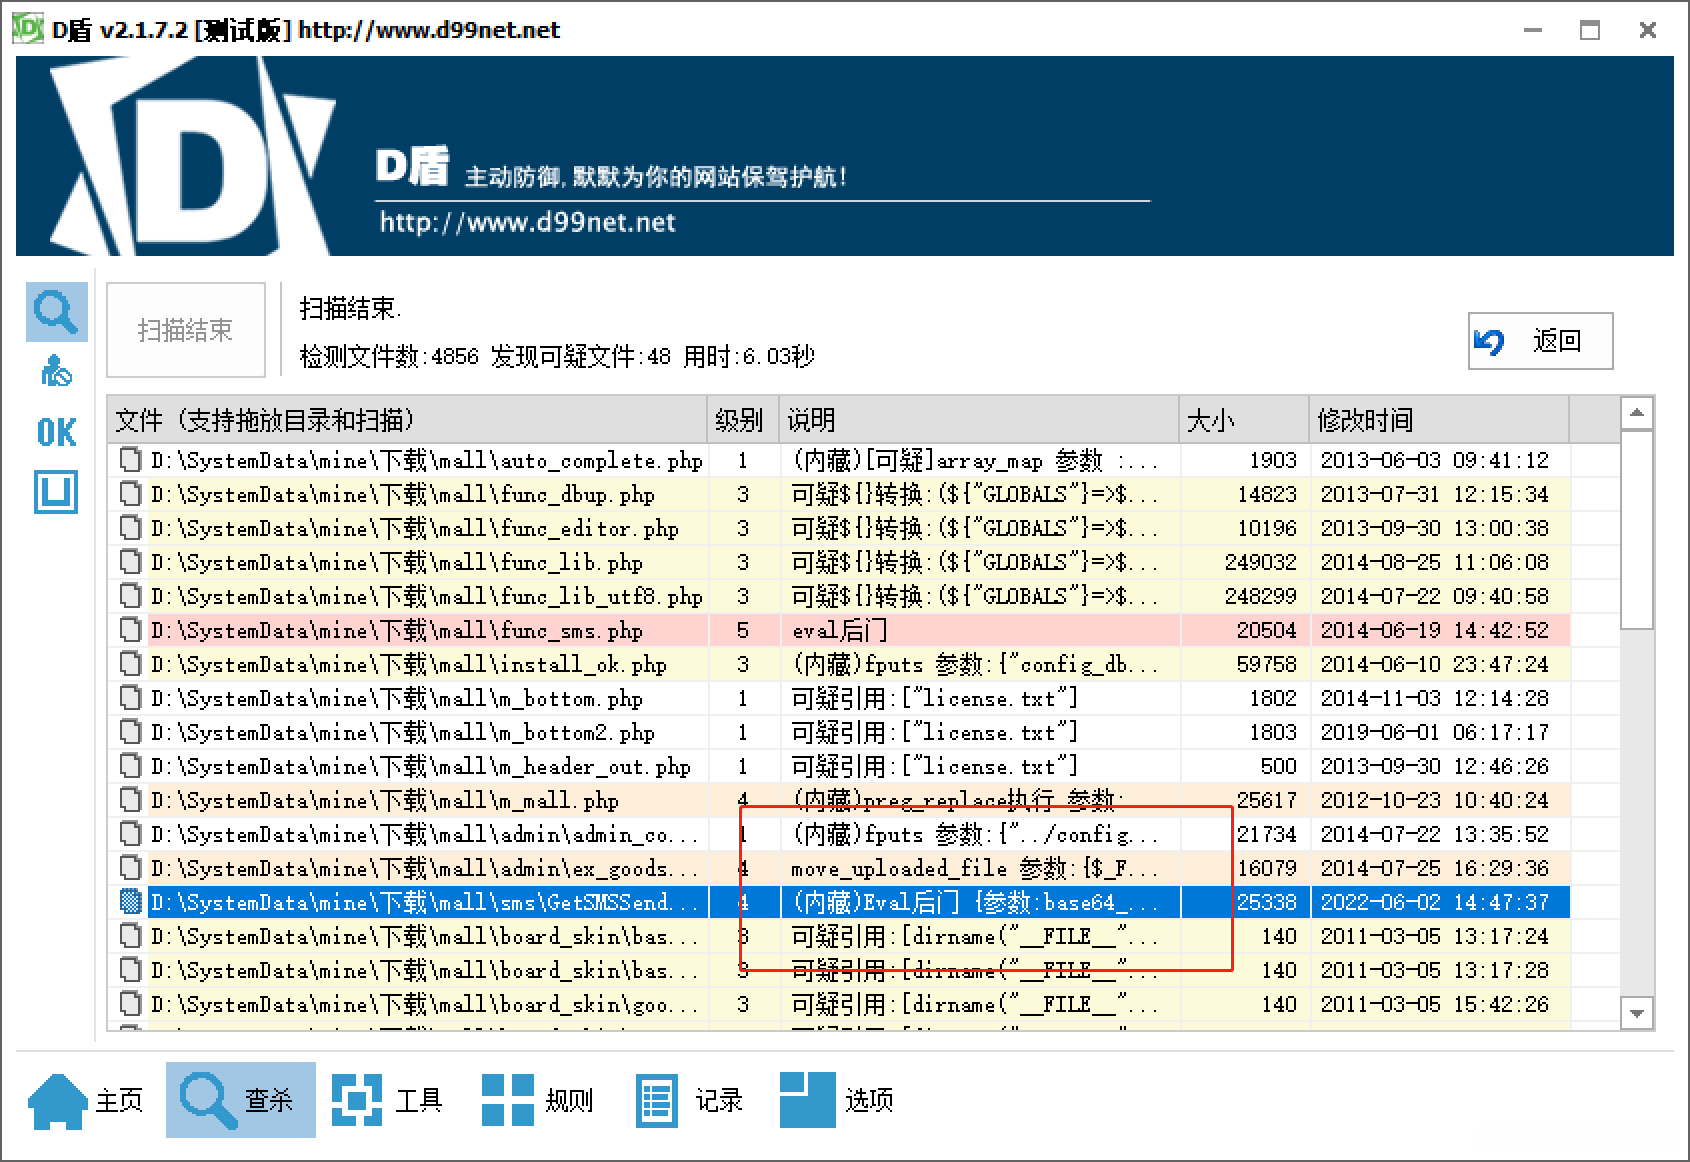Click file icon of m_bottom.php row
The height and width of the screenshot is (1162, 1690).
pyautogui.click(x=130, y=698)
